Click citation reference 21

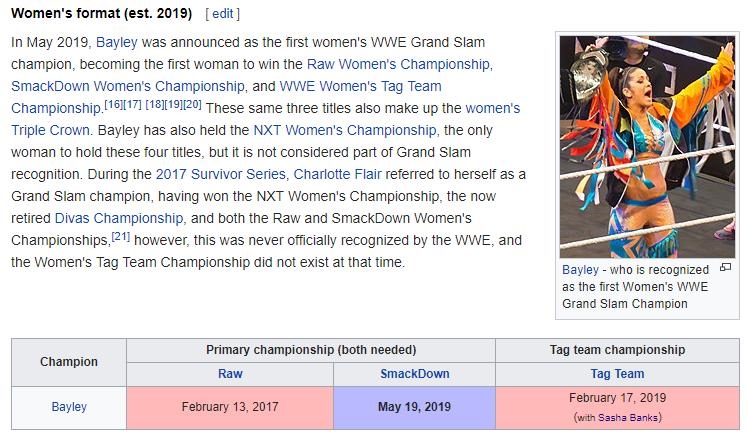point(121,236)
